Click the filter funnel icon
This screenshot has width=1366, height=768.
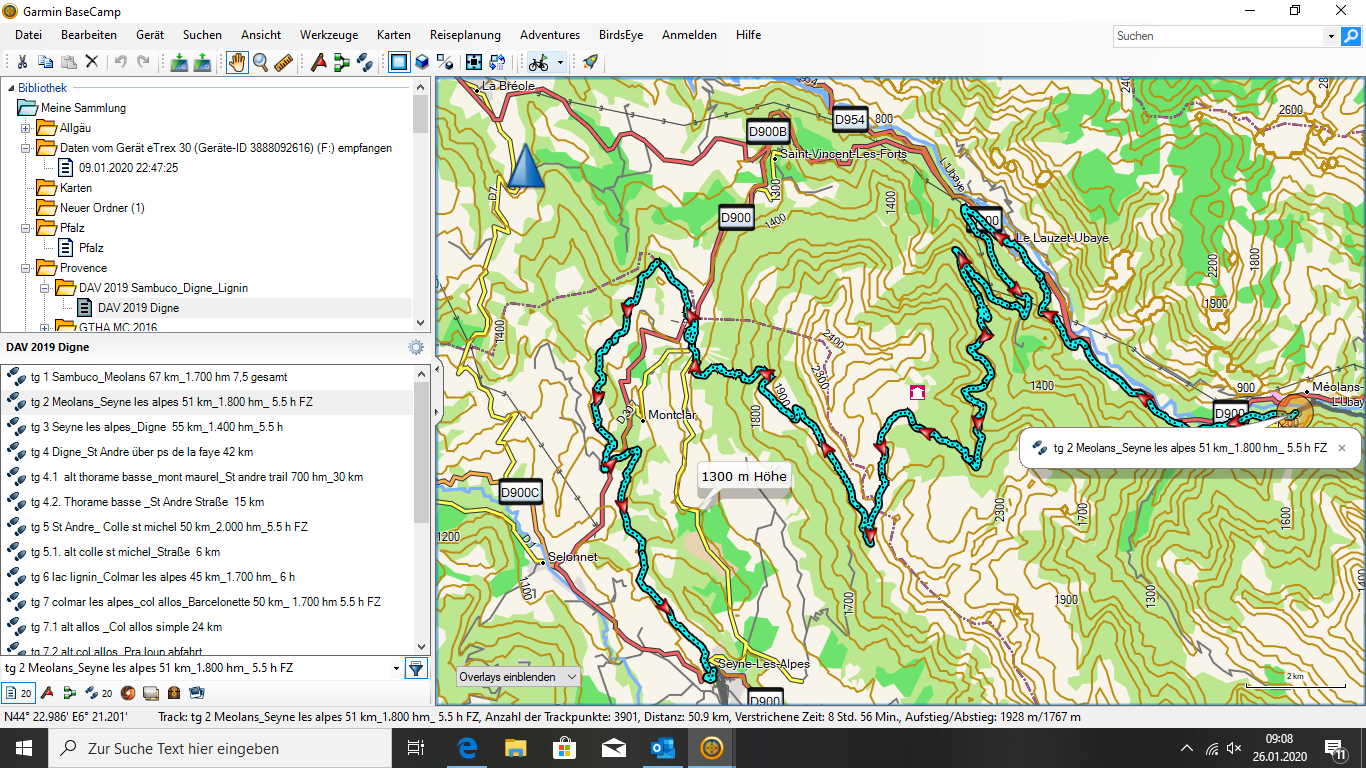click(x=416, y=668)
